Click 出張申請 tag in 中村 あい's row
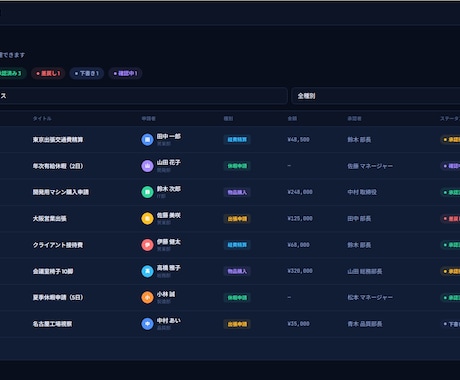460x380 pixels. click(x=237, y=324)
